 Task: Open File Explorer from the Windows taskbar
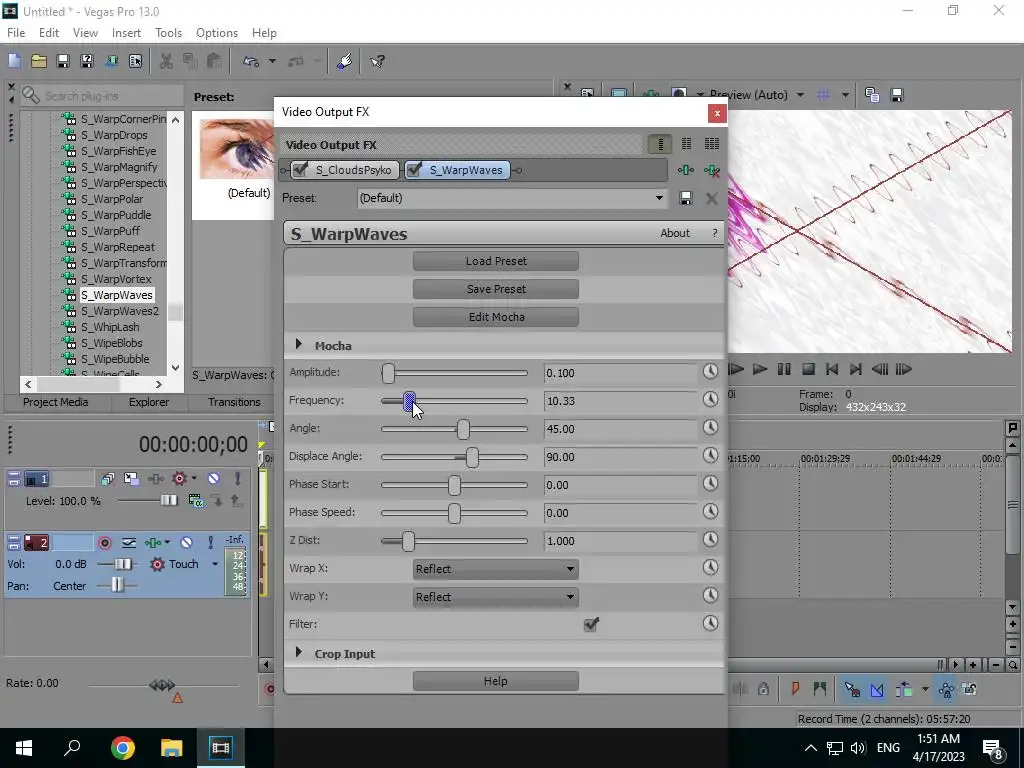[172, 748]
